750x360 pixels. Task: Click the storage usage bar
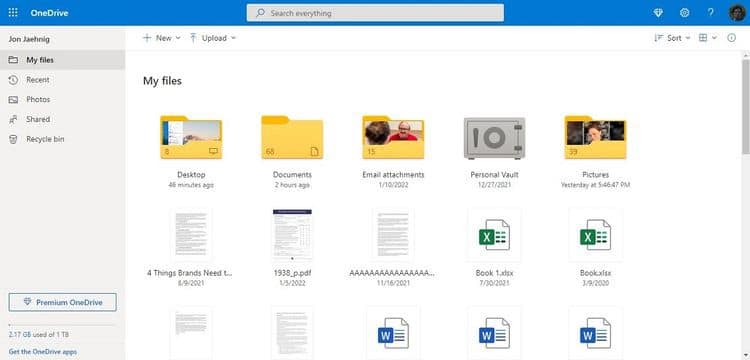coord(62,325)
